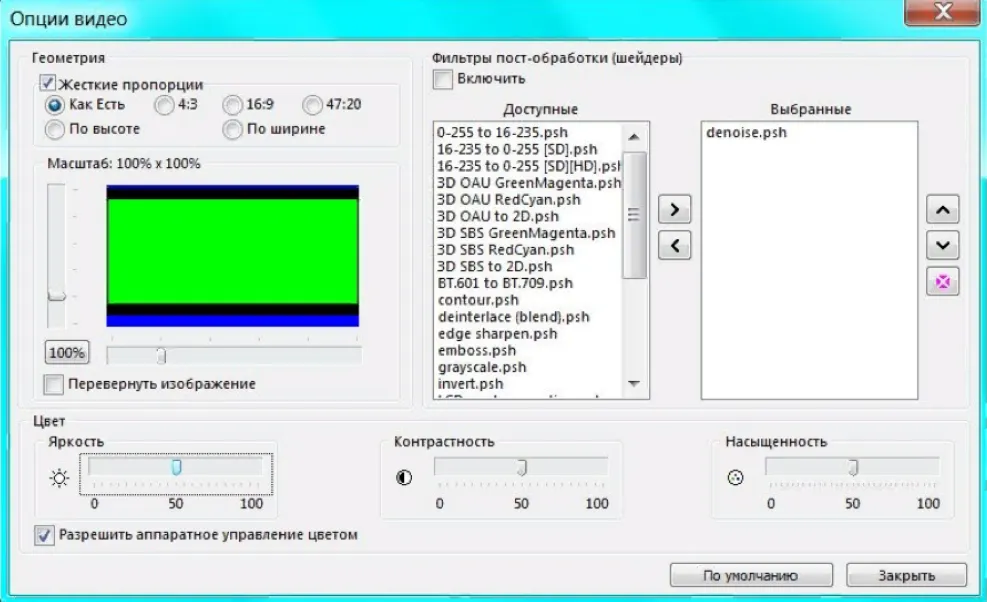Click the saturation palette icon
The height and width of the screenshot is (602, 987).
pyautogui.click(x=735, y=478)
